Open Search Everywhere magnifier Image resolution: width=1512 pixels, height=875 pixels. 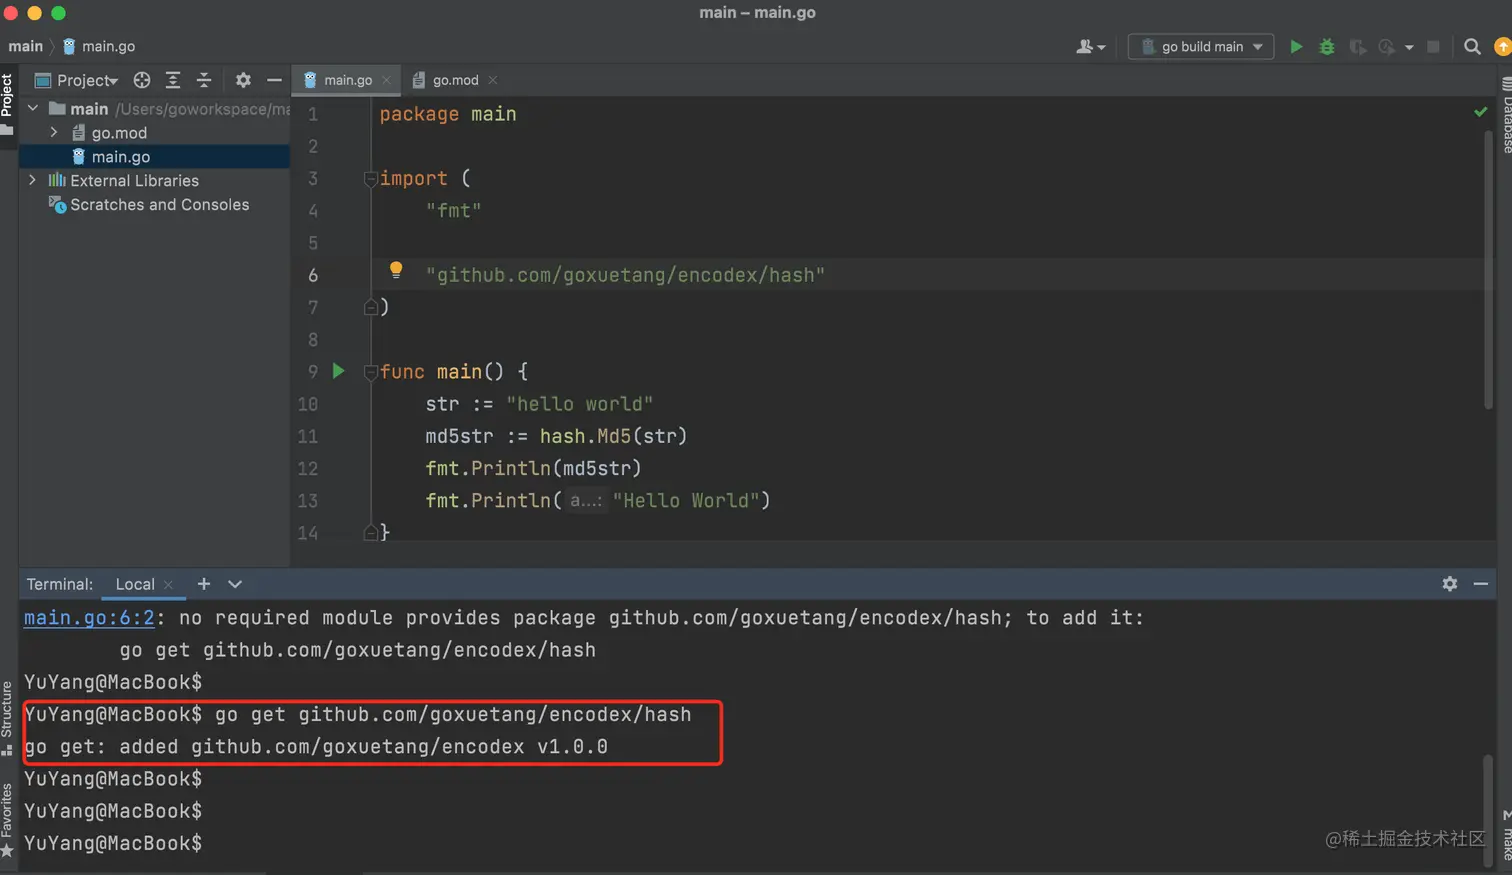(x=1472, y=46)
